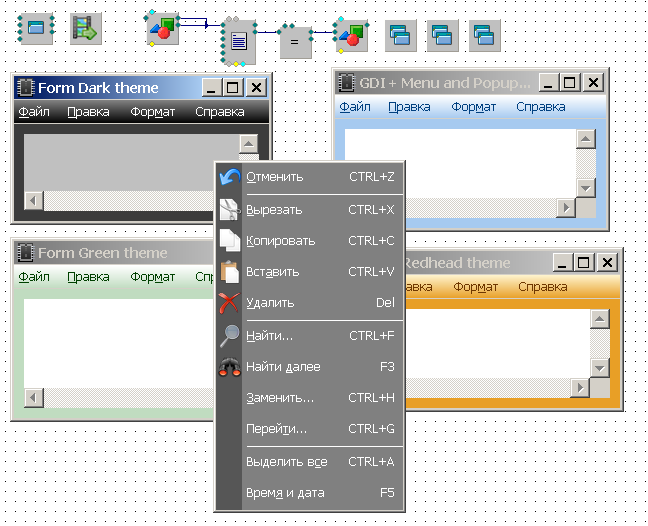Open Справка menu in Redhead theme window

click(x=543, y=287)
